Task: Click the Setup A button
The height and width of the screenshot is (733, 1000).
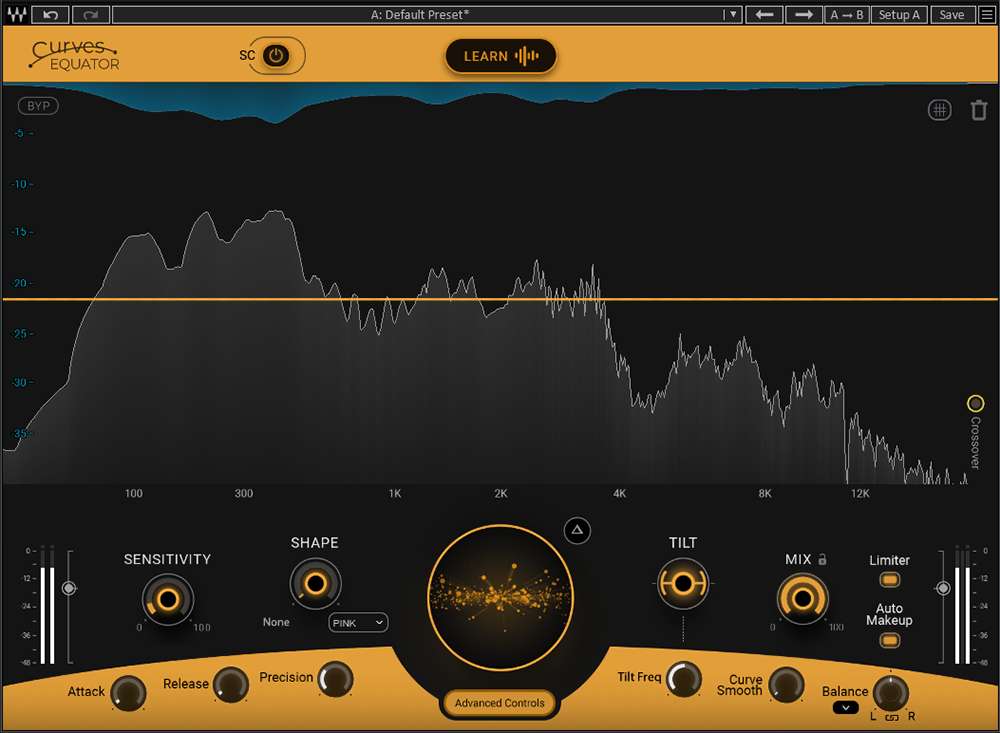Action: 900,15
